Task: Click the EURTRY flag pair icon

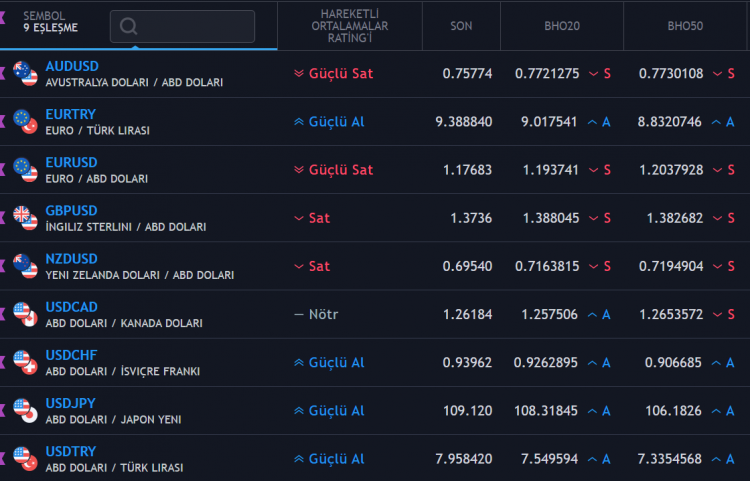Action: [x=25, y=122]
